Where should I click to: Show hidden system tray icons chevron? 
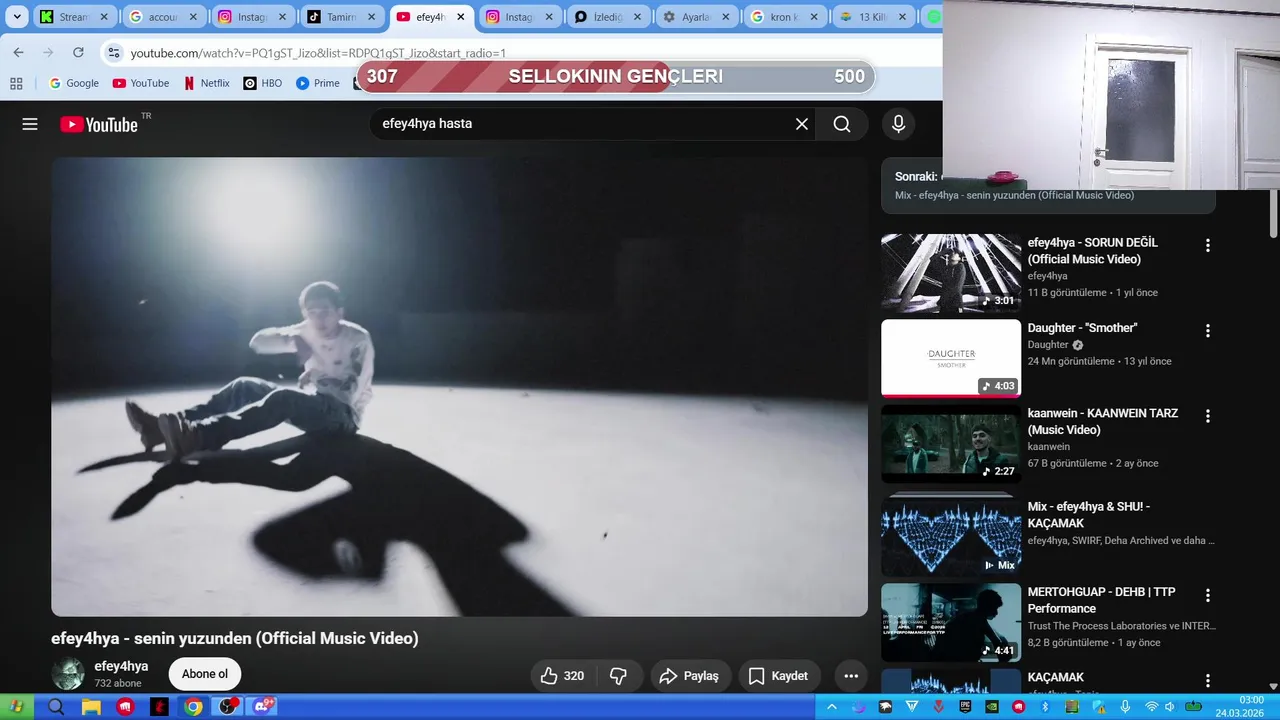pos(831,707)
